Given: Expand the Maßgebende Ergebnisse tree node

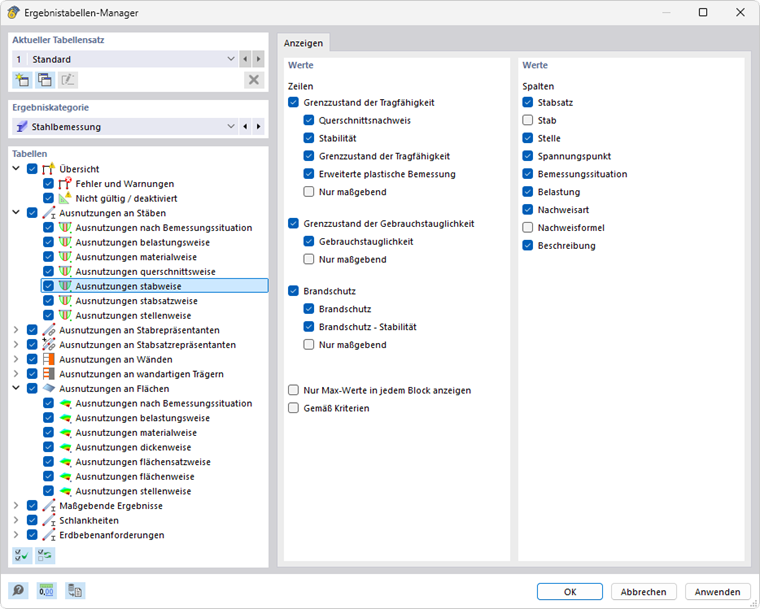Looking at the screenshot, I should click(16, 506).
